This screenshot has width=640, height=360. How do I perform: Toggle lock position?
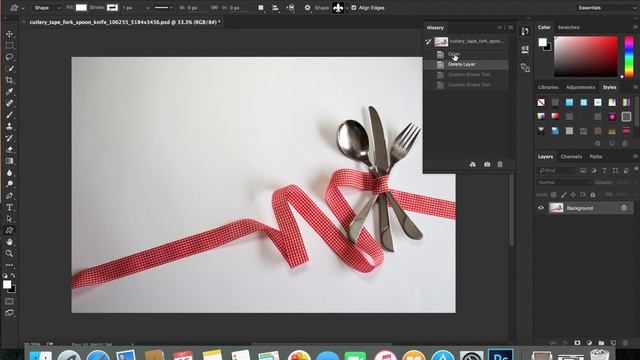(573, 195)
